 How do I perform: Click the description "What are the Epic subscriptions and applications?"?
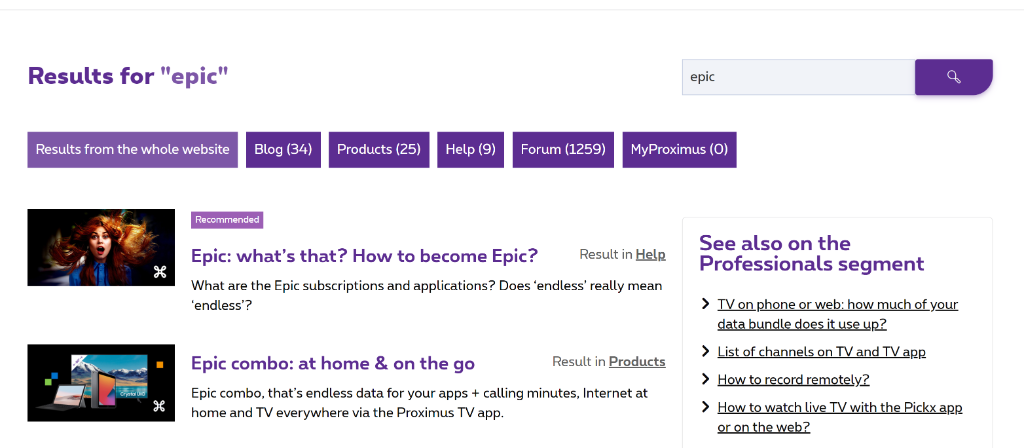click(x=426, y=295)
